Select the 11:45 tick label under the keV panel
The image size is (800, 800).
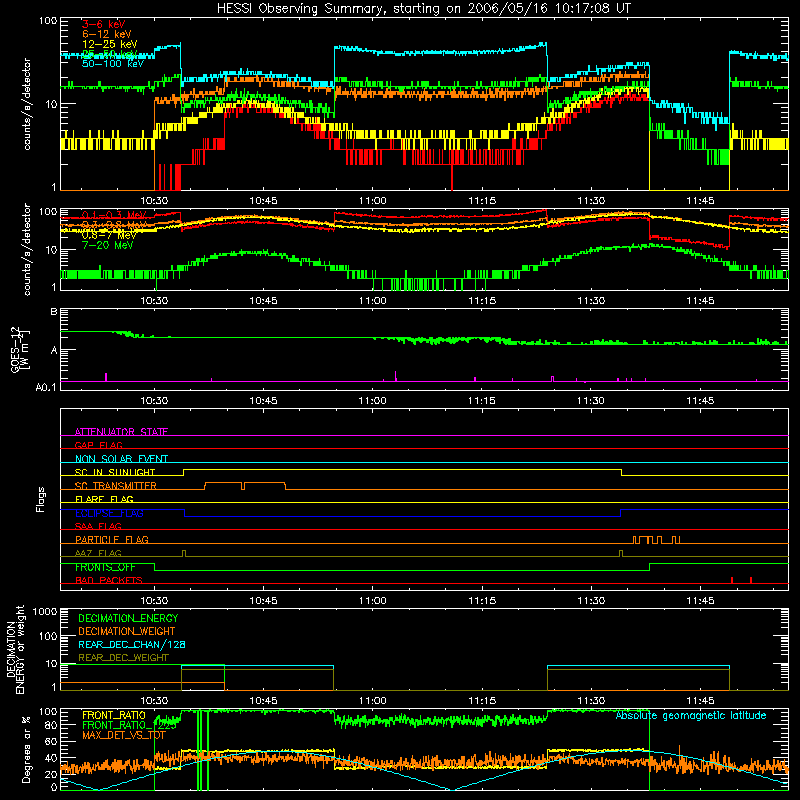(700, 201)
